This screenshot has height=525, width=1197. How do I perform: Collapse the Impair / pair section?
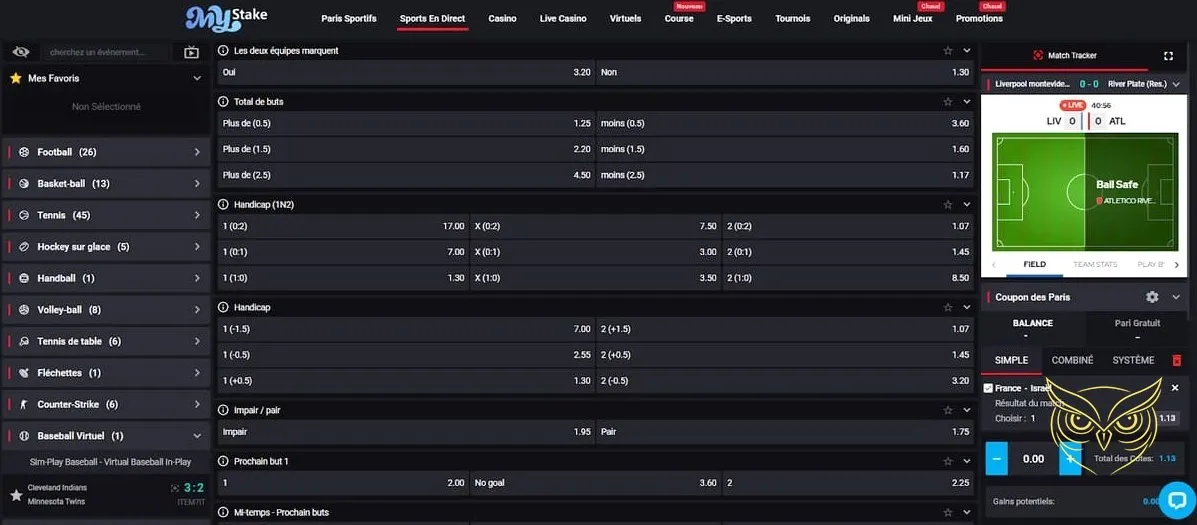point(966,410)
